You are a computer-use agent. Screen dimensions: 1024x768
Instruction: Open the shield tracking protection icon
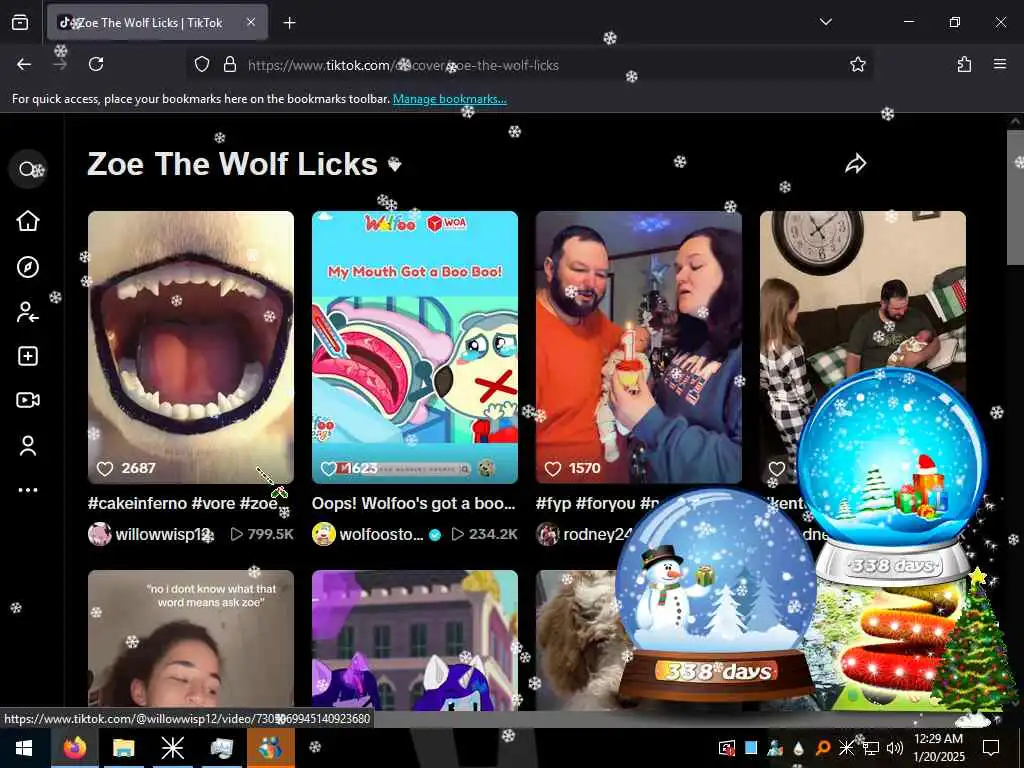coord(202,65)
